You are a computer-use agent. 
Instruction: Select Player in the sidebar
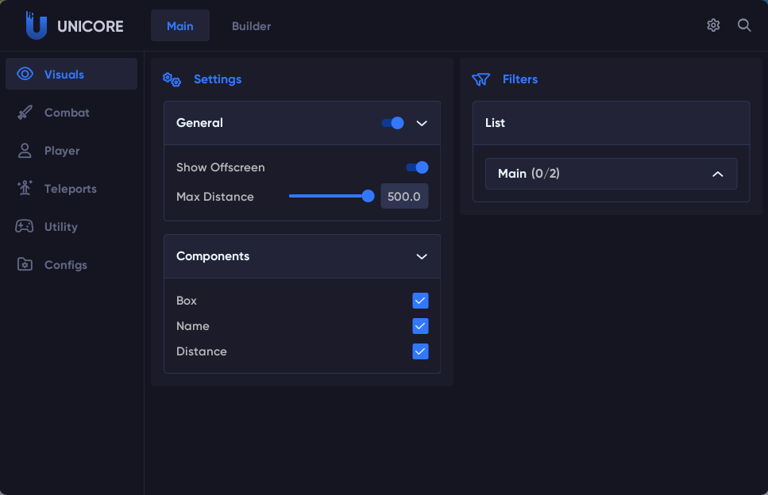click(x=72, y=150)
